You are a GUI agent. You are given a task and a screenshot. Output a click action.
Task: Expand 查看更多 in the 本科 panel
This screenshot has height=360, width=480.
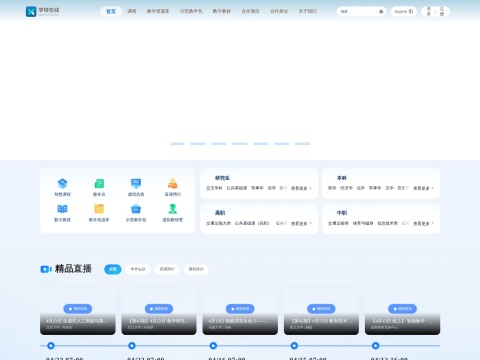[x=423, y=188]
